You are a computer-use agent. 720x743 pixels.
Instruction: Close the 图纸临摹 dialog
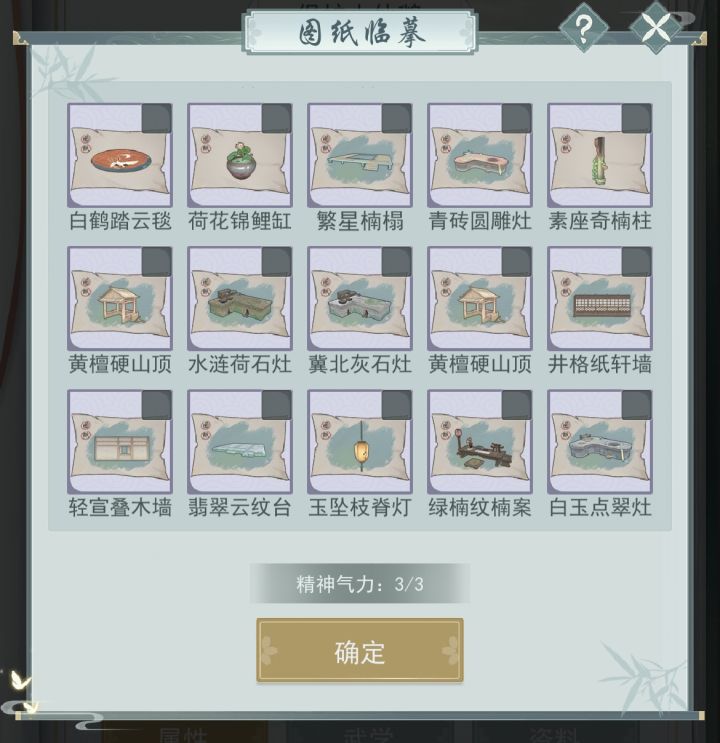click(656, 27)
